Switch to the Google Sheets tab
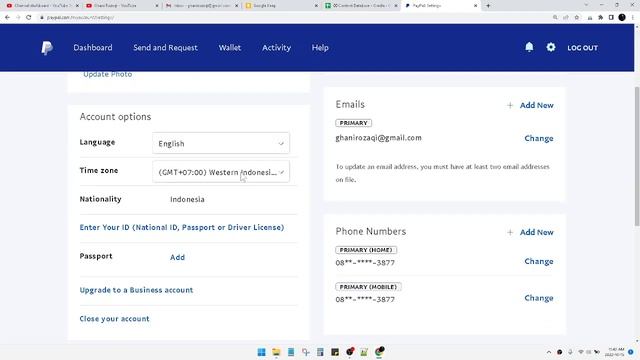The height and width of the screenshot is (360, 640). (361, 6)
